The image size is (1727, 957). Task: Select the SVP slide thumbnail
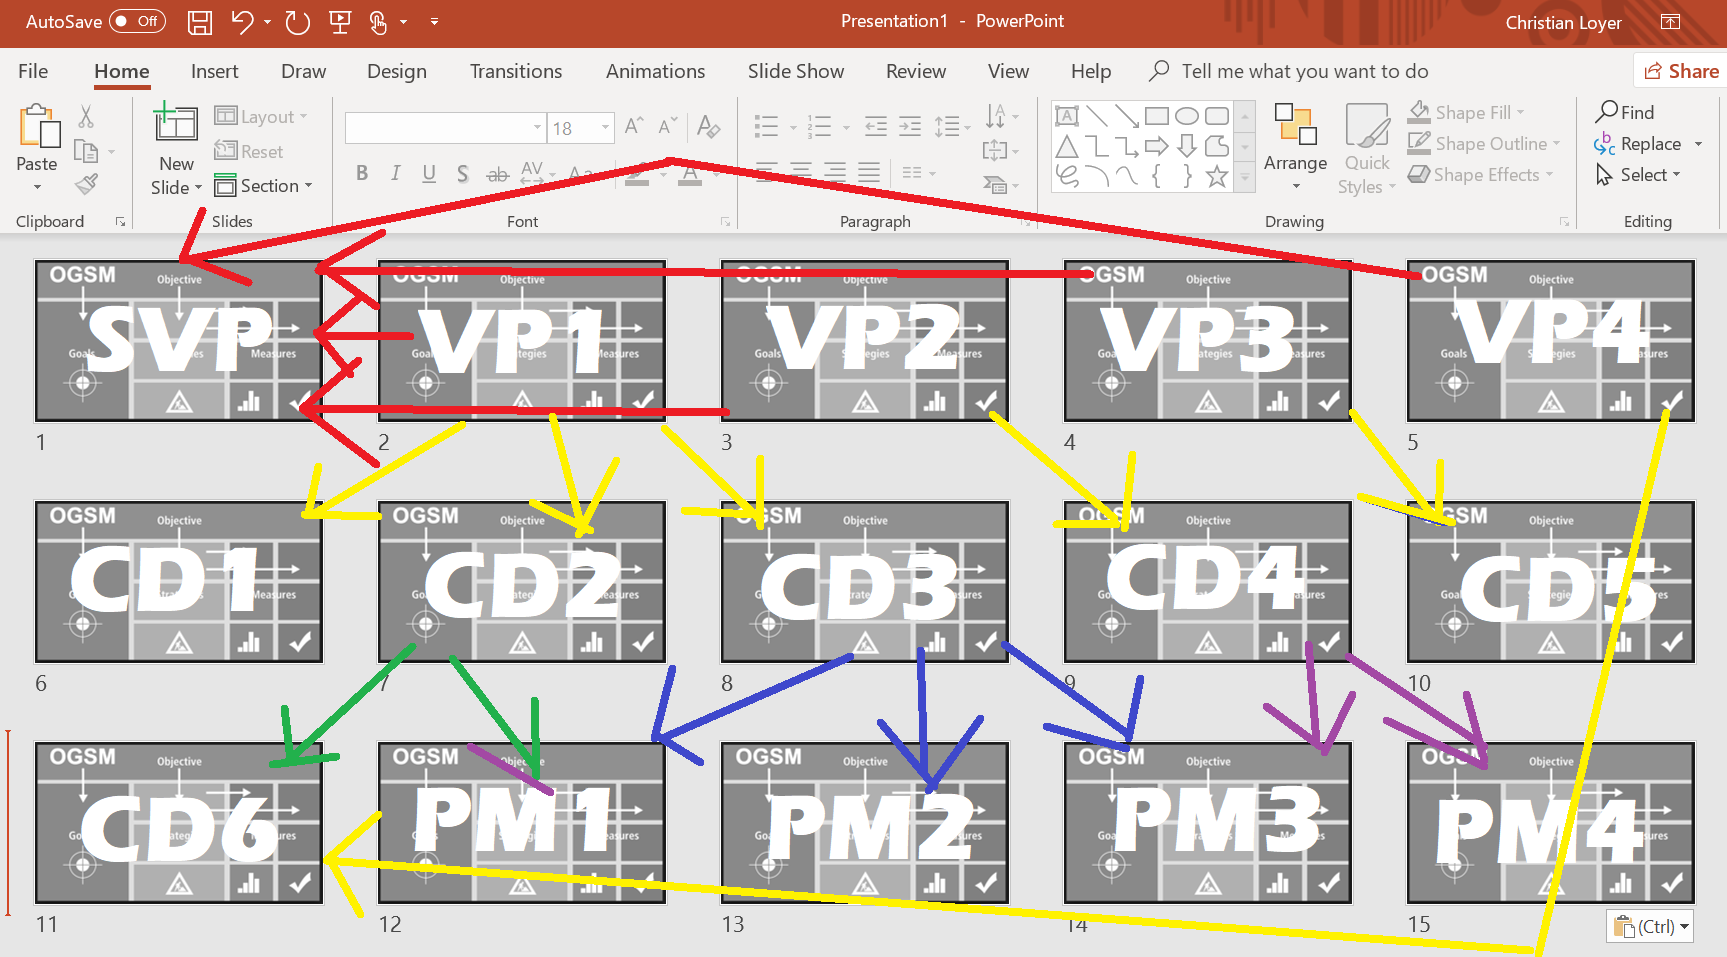pos(179,341)
